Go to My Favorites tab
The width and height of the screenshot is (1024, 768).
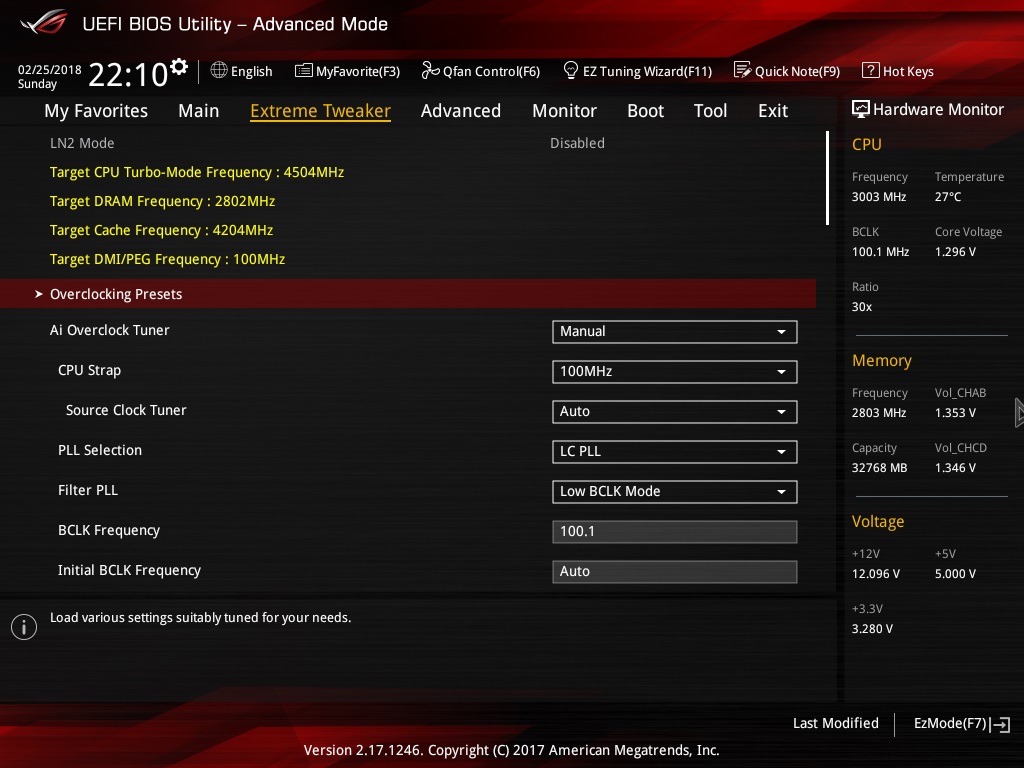tap(96, 111)
